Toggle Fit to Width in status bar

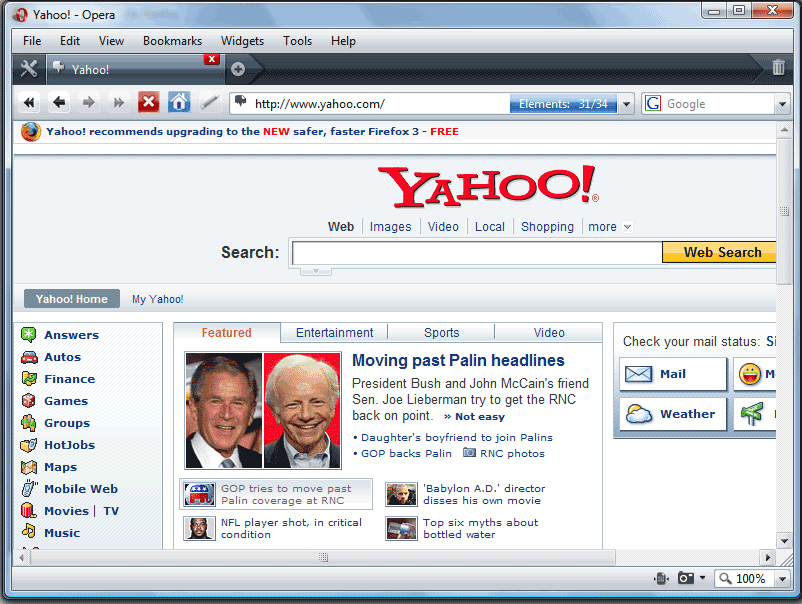point(661,579)
